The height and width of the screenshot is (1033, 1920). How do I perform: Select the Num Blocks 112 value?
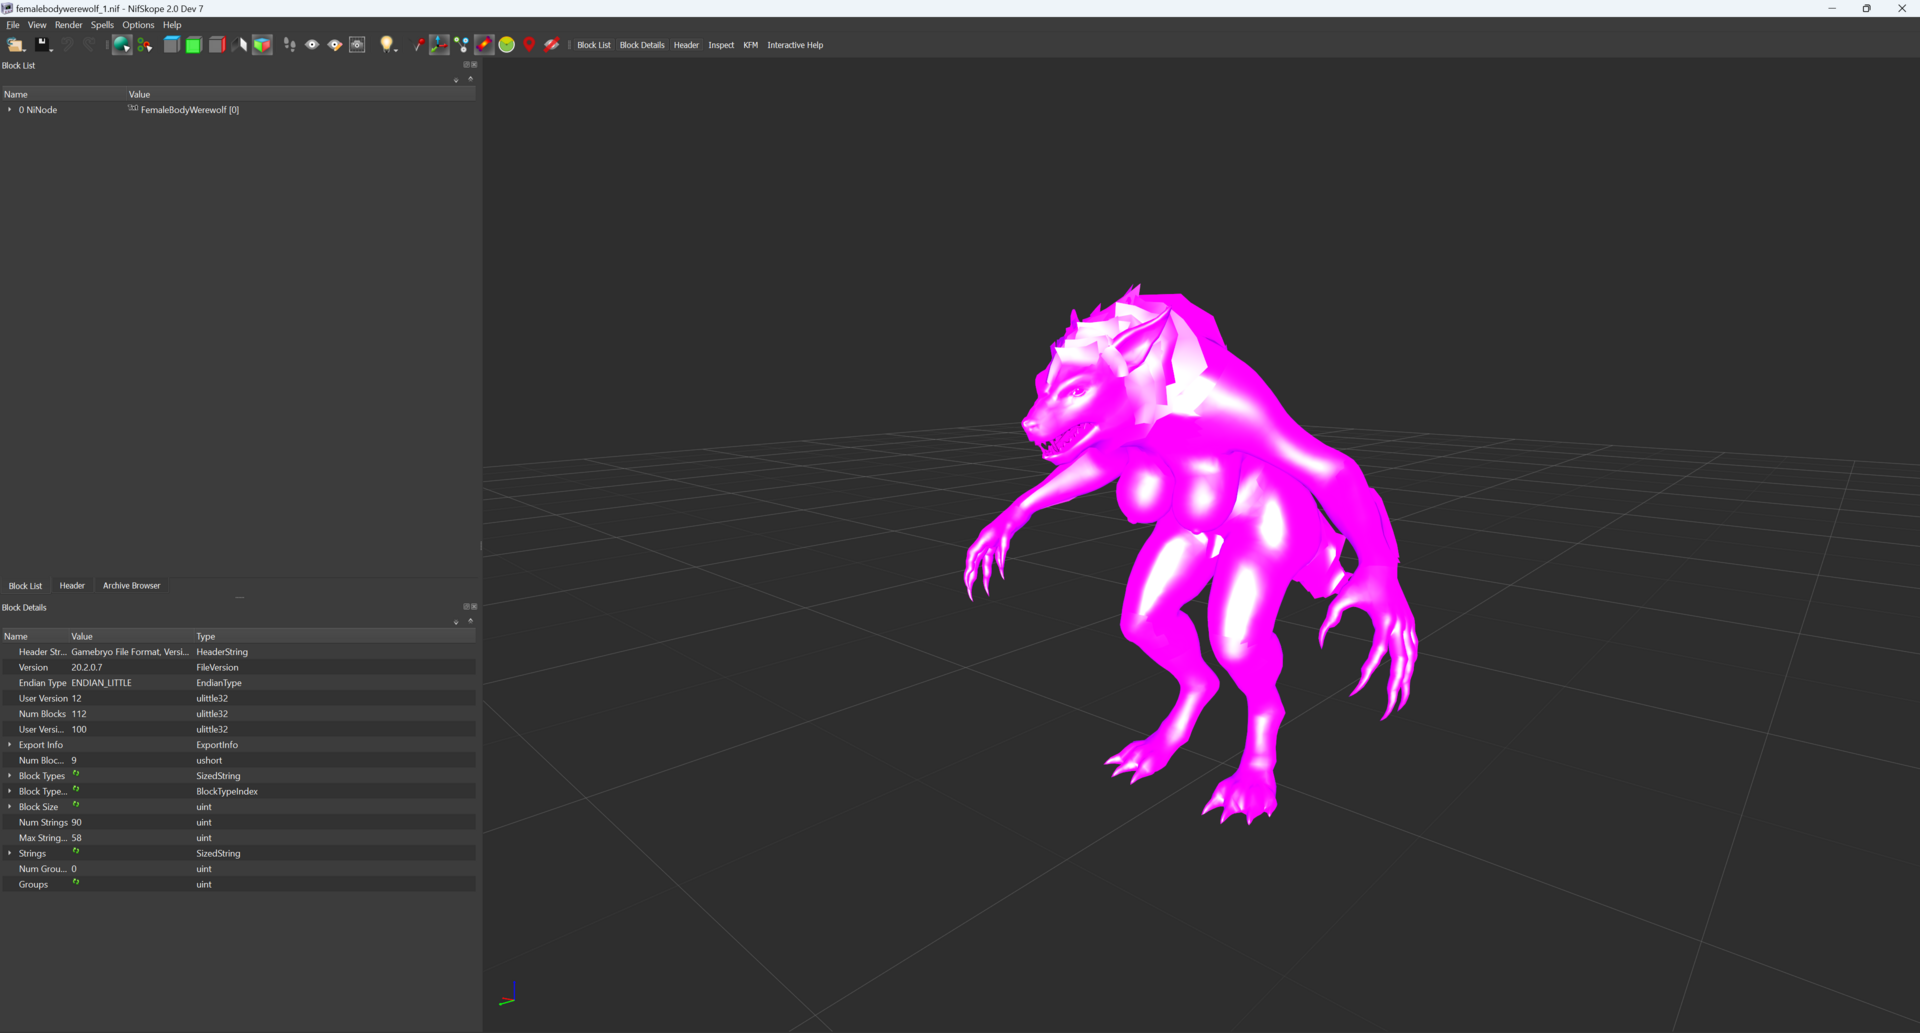pyautogui.click(x=131, y=714)
